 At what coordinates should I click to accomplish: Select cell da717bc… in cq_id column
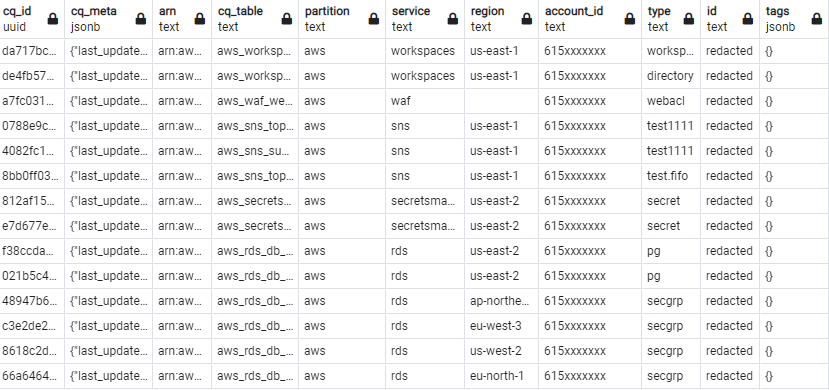click(32, 51)
